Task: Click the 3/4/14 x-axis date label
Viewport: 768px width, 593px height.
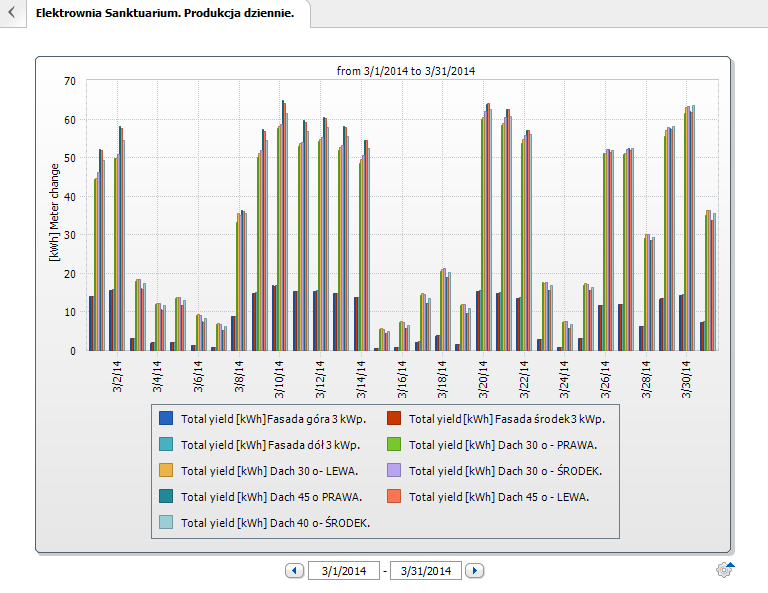Action: [157, 377]
